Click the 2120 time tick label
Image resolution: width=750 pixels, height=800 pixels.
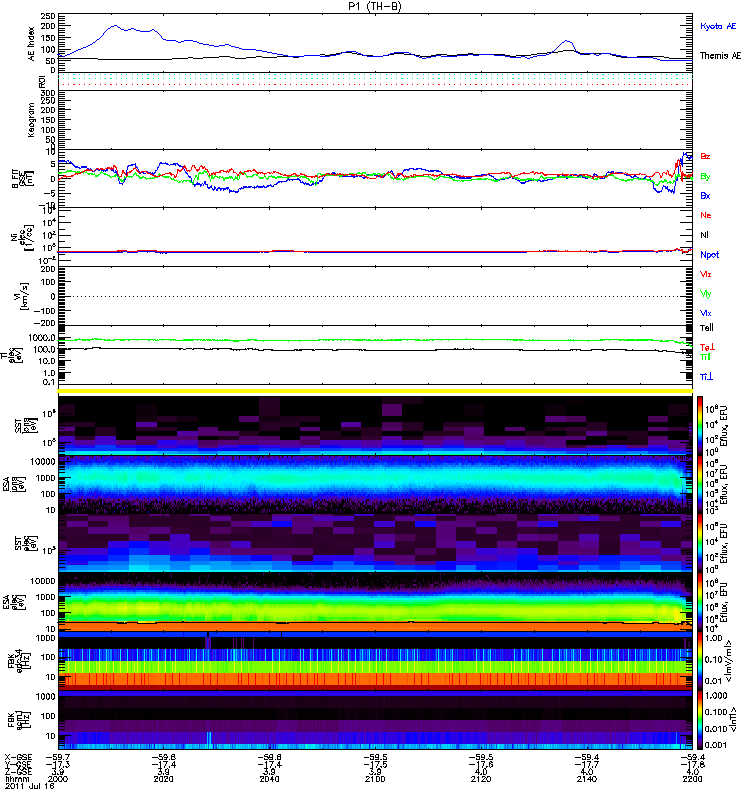tap(481, 779)
